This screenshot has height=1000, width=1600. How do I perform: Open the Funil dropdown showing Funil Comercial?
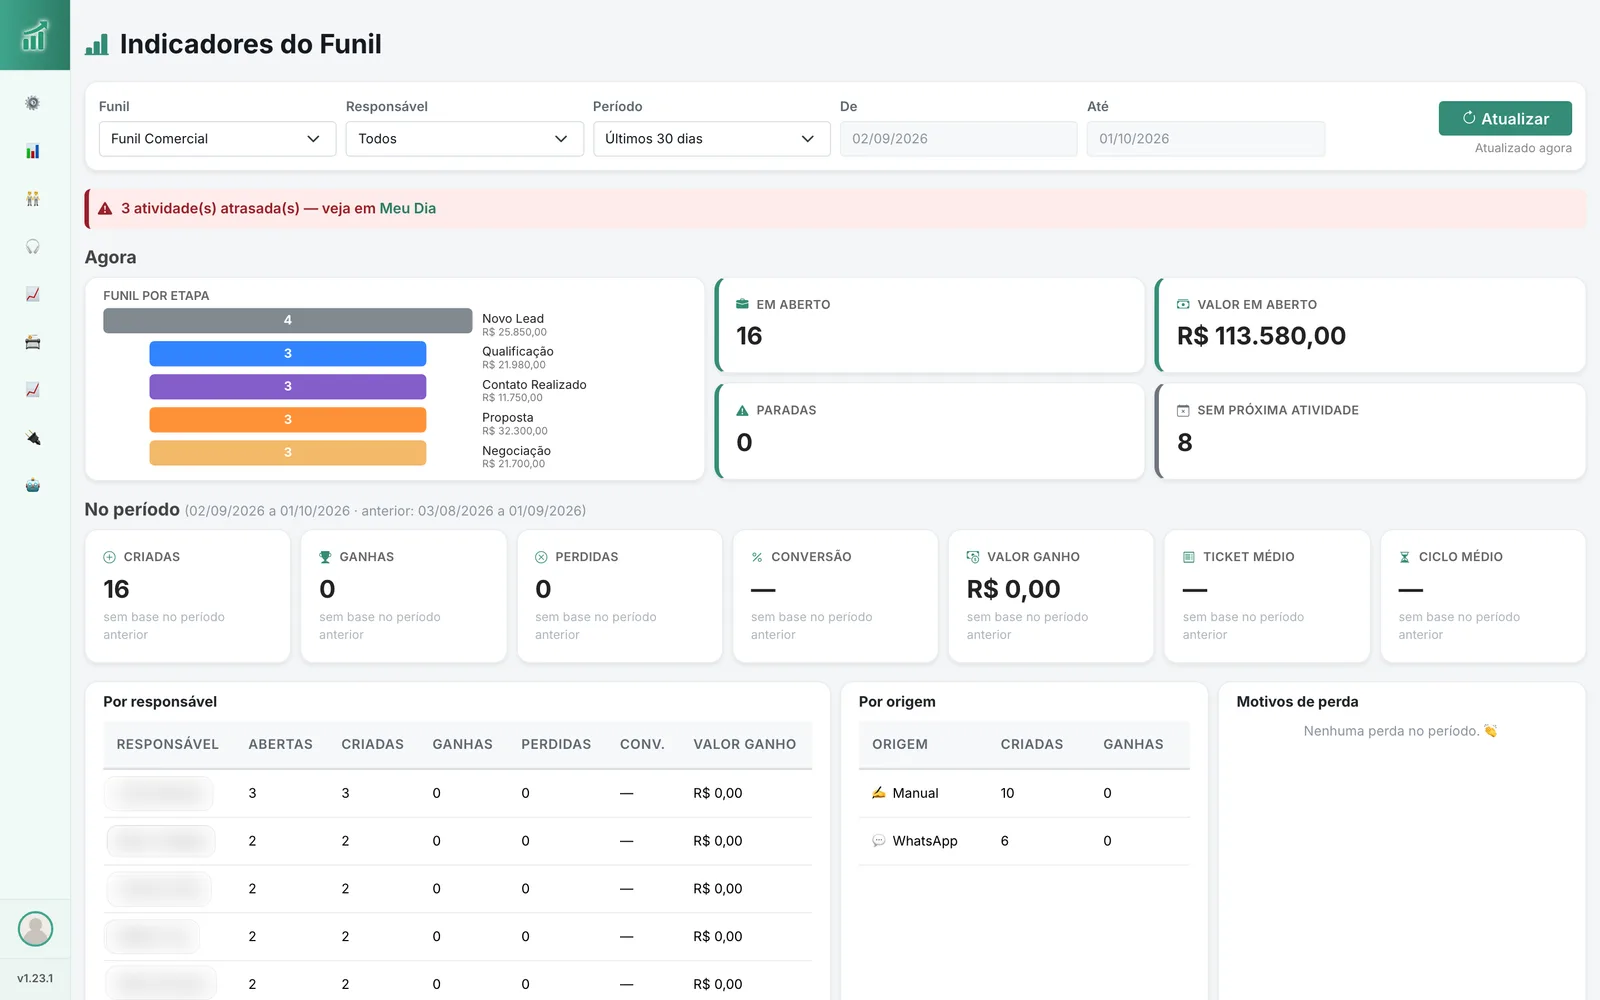point(217,139)
